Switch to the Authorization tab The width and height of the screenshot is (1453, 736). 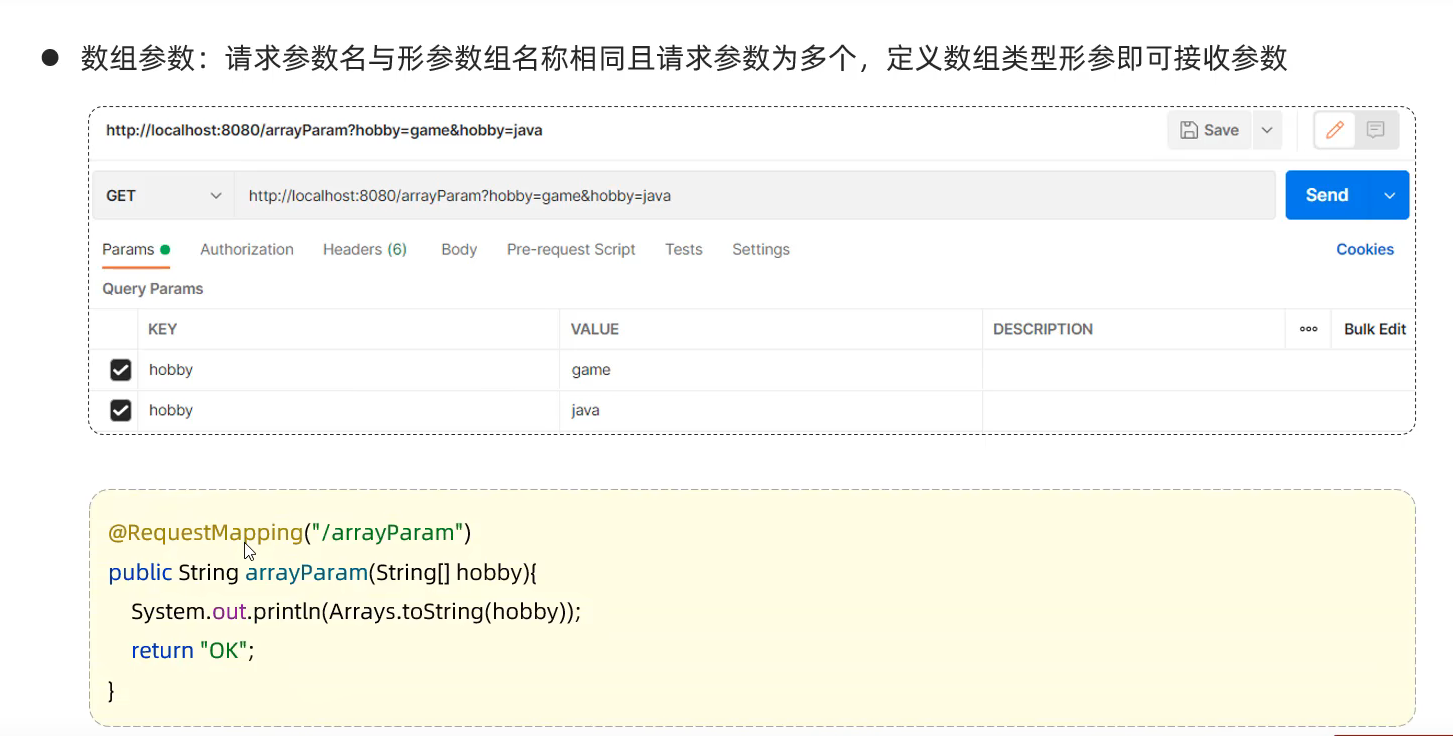pos(247,250)
